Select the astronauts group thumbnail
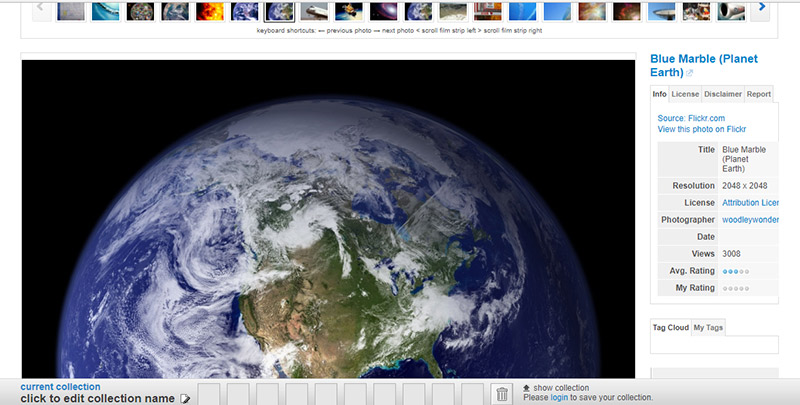800x405 pixels. click(696, 11)
